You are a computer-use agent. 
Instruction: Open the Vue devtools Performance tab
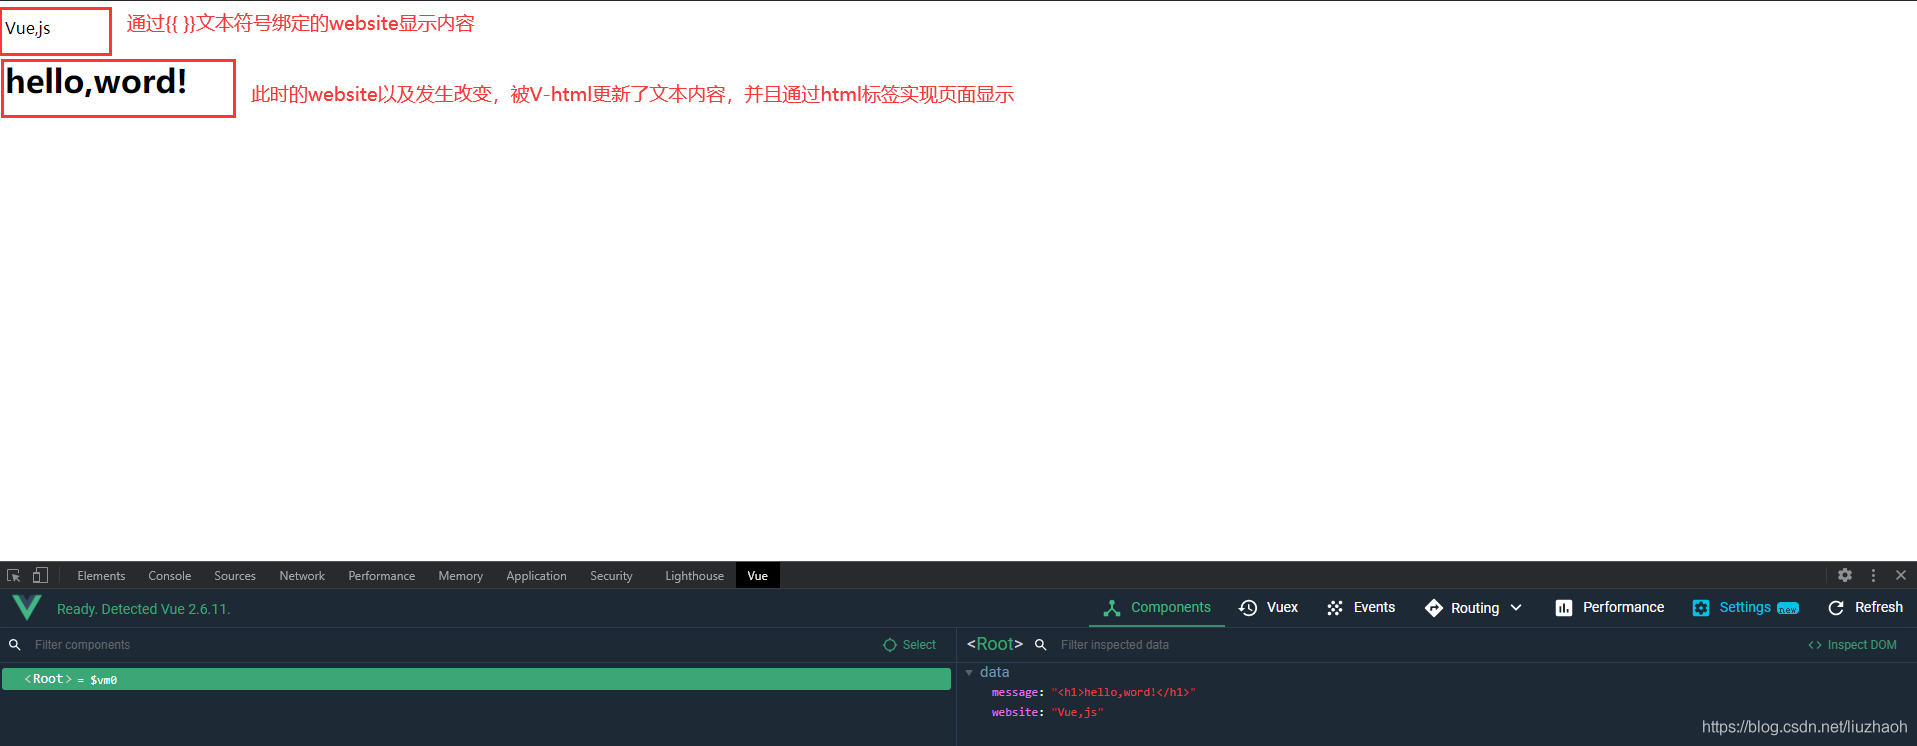point(1610,608)
